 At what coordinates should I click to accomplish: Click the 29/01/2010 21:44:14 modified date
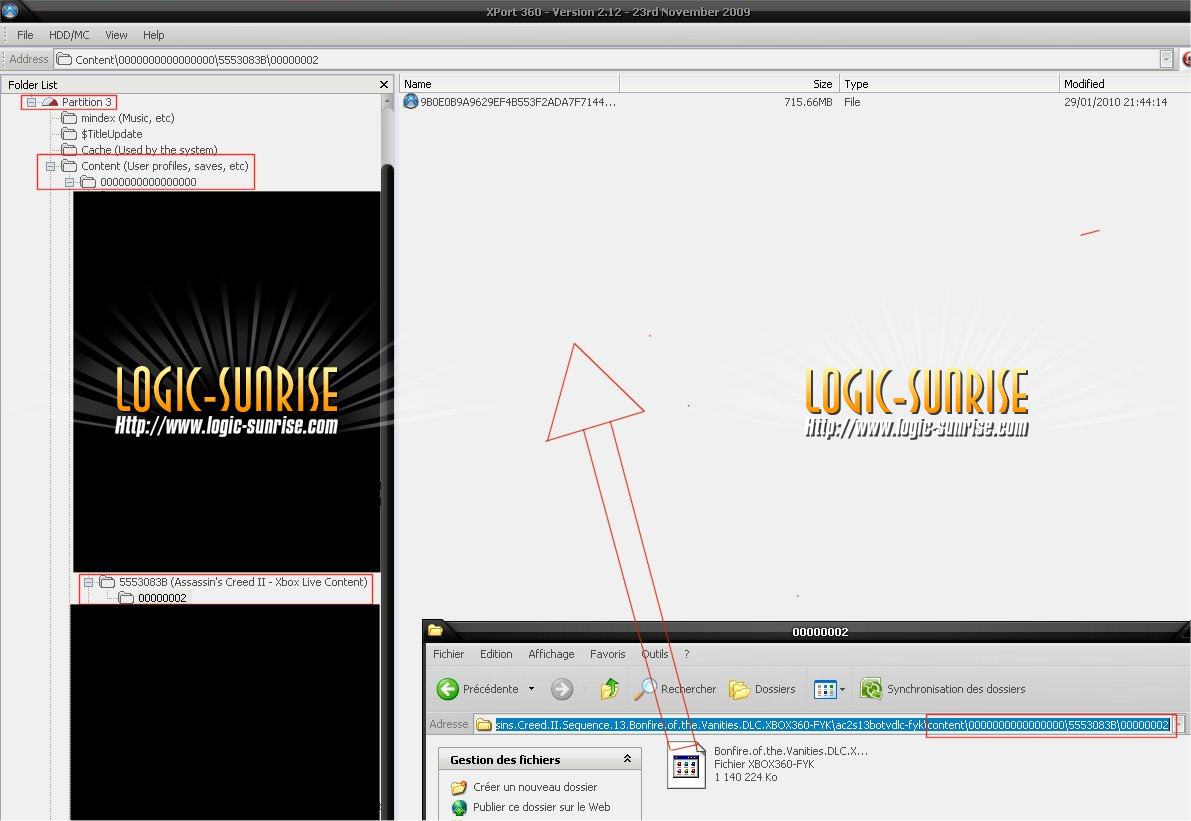1115,102
